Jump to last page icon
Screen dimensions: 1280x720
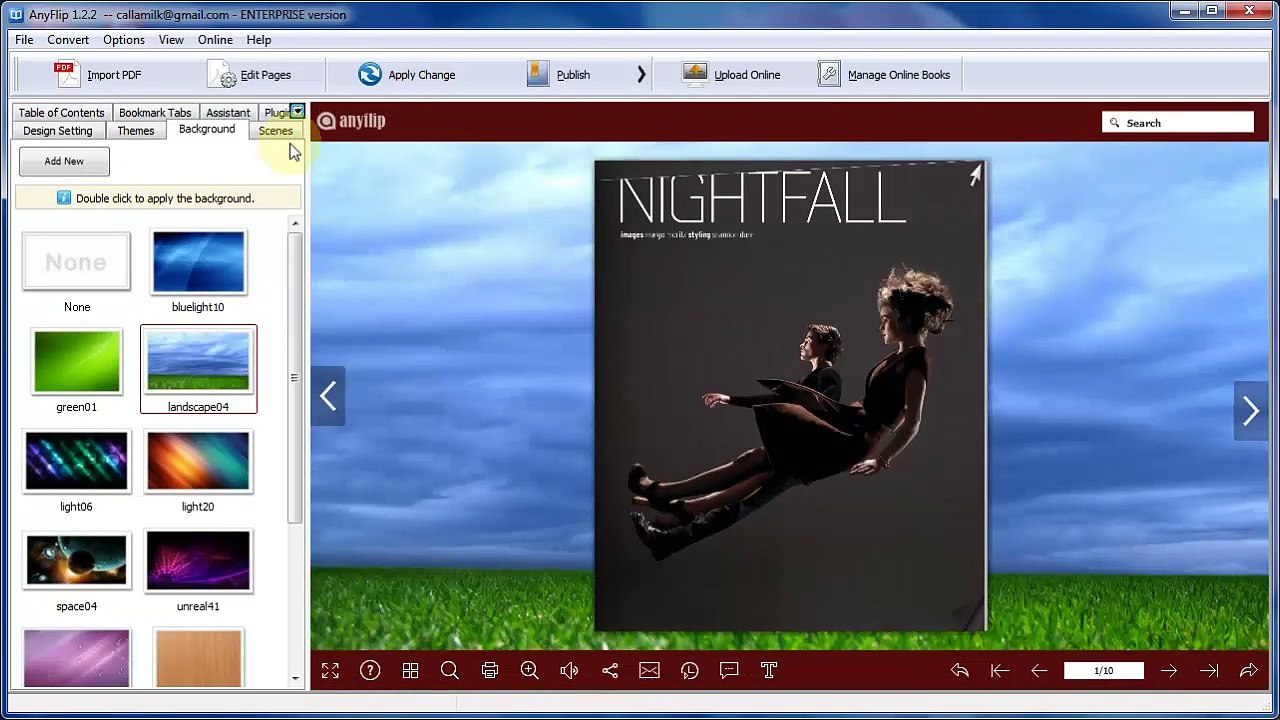(x=1209, y=671)
